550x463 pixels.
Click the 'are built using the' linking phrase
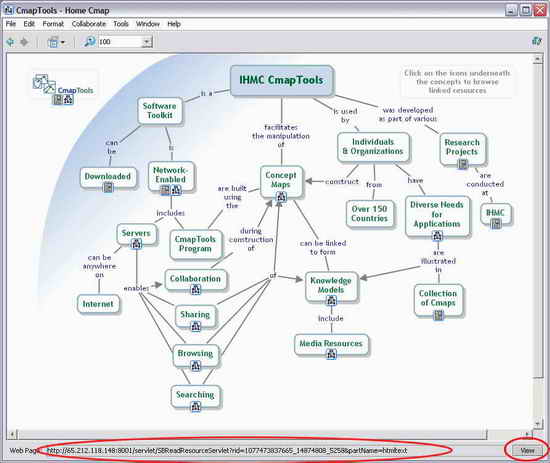click(x=232, y=197)
